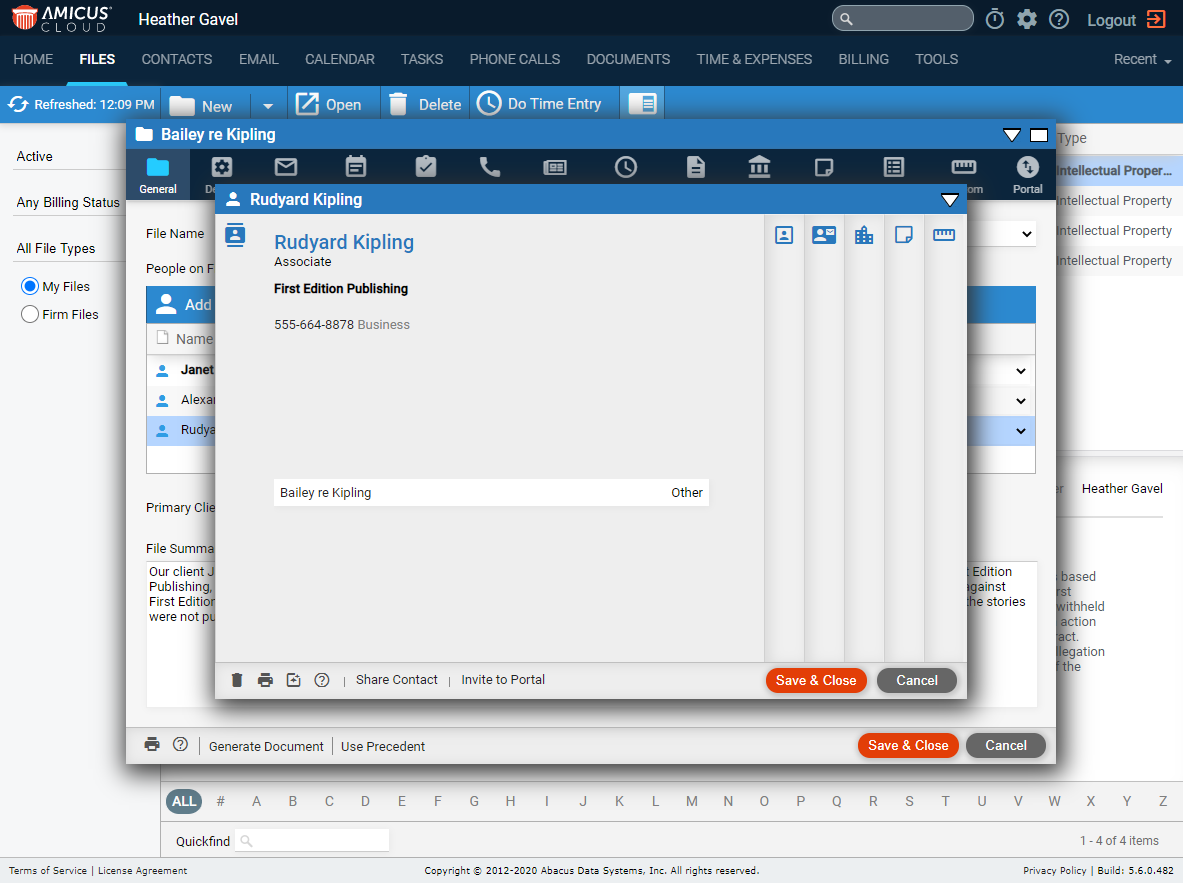Open the calendar tab in the Bailey re Kipling file
Screen dimensions: 1183x884
[355, 167]
